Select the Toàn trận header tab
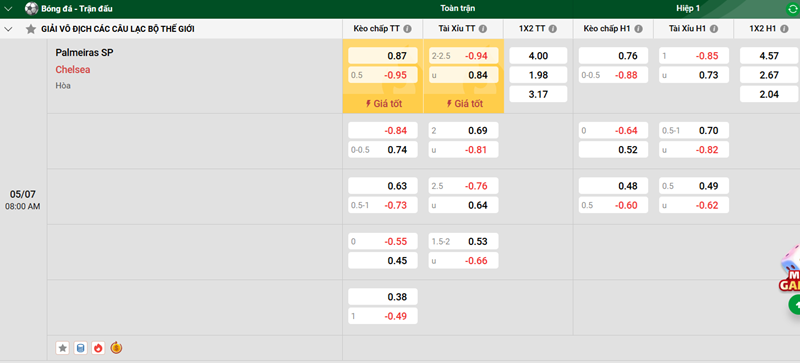This screenshot has height=363, width=800. click(458, 9)
